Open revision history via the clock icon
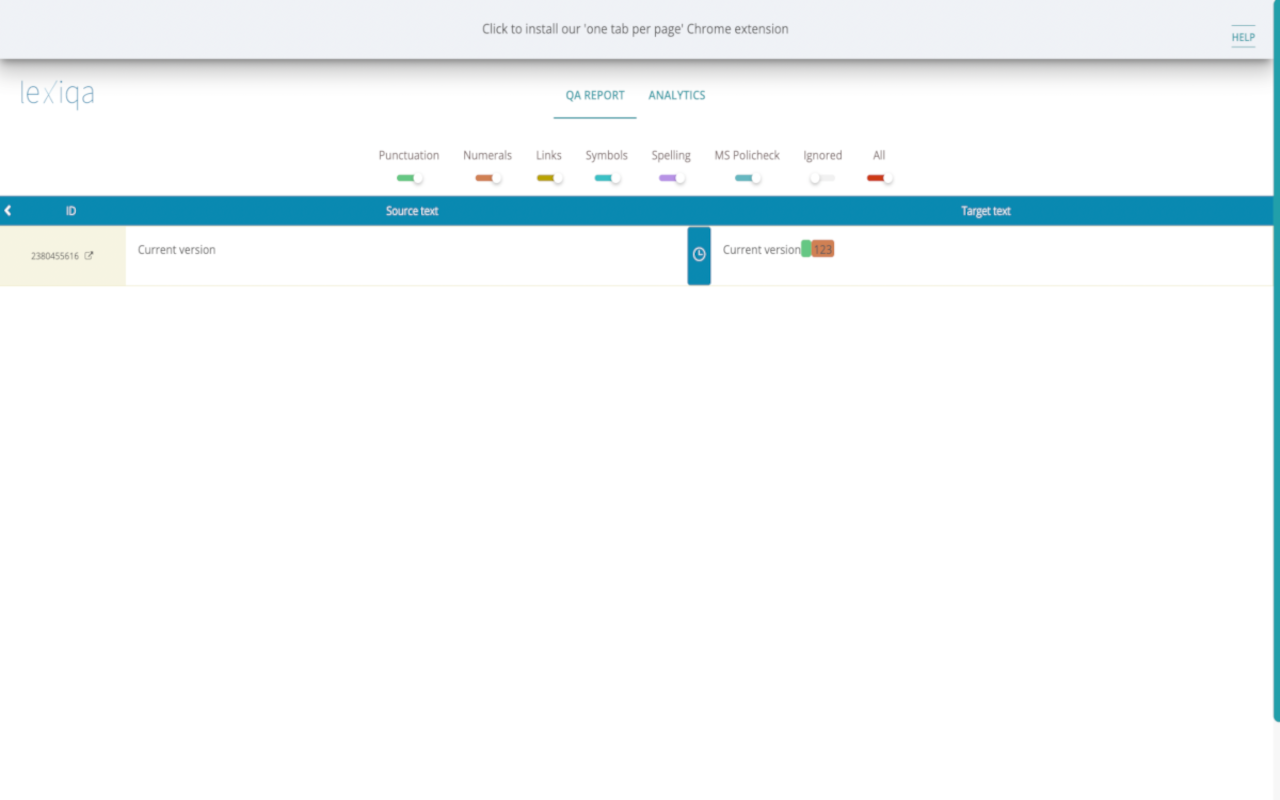Viewport: 1280px width, 800px height. [x=698, y=255]
